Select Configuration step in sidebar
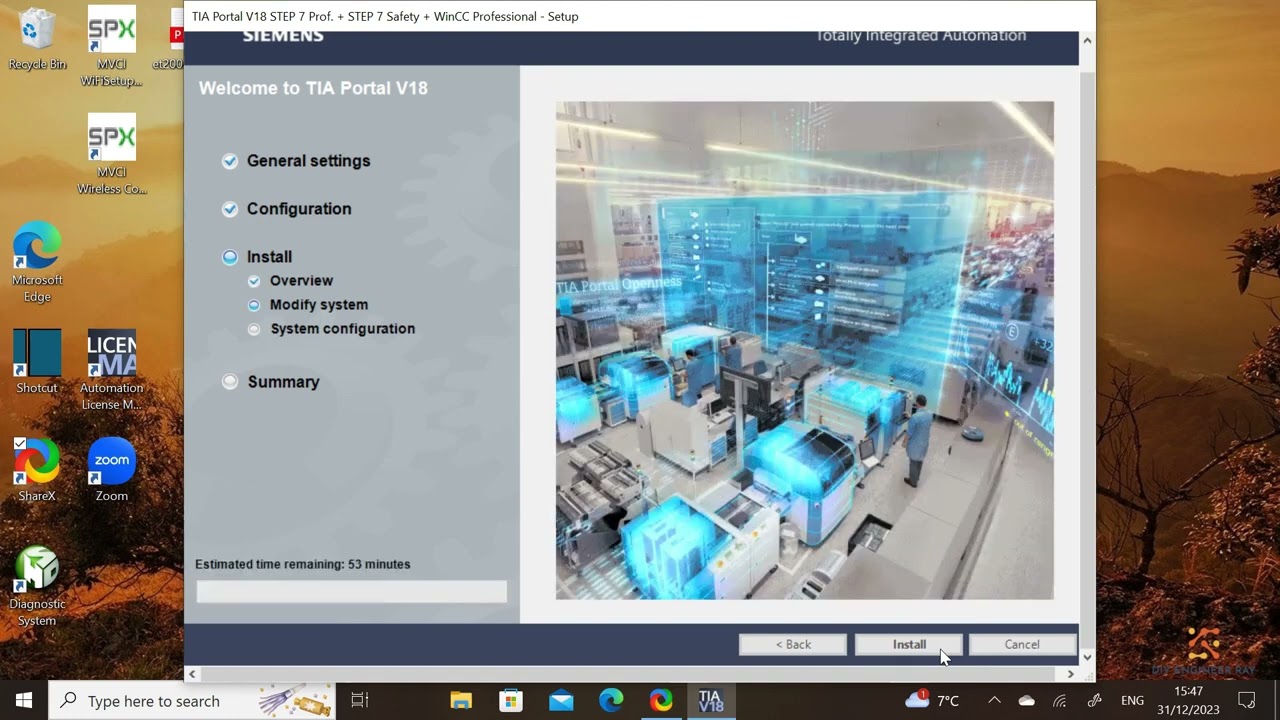 299,209
